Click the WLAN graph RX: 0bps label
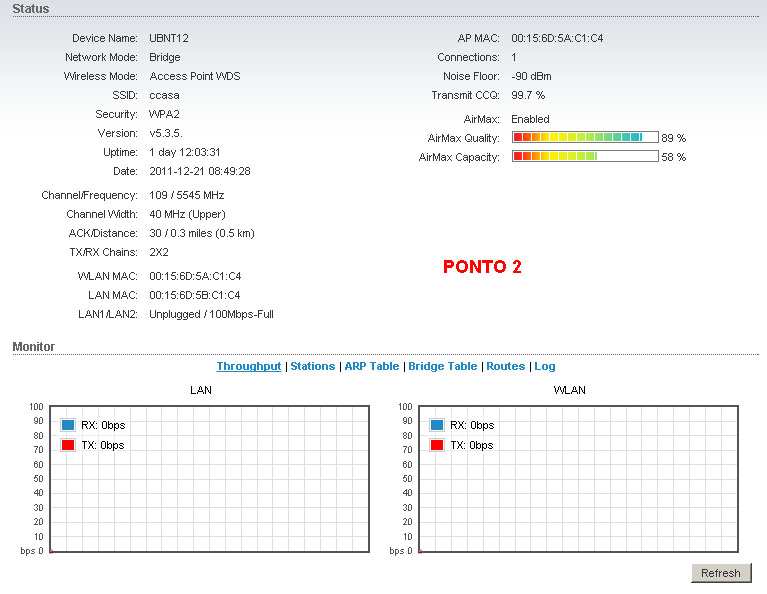Viewport: 767px width, 594px height. click(472, 425)
